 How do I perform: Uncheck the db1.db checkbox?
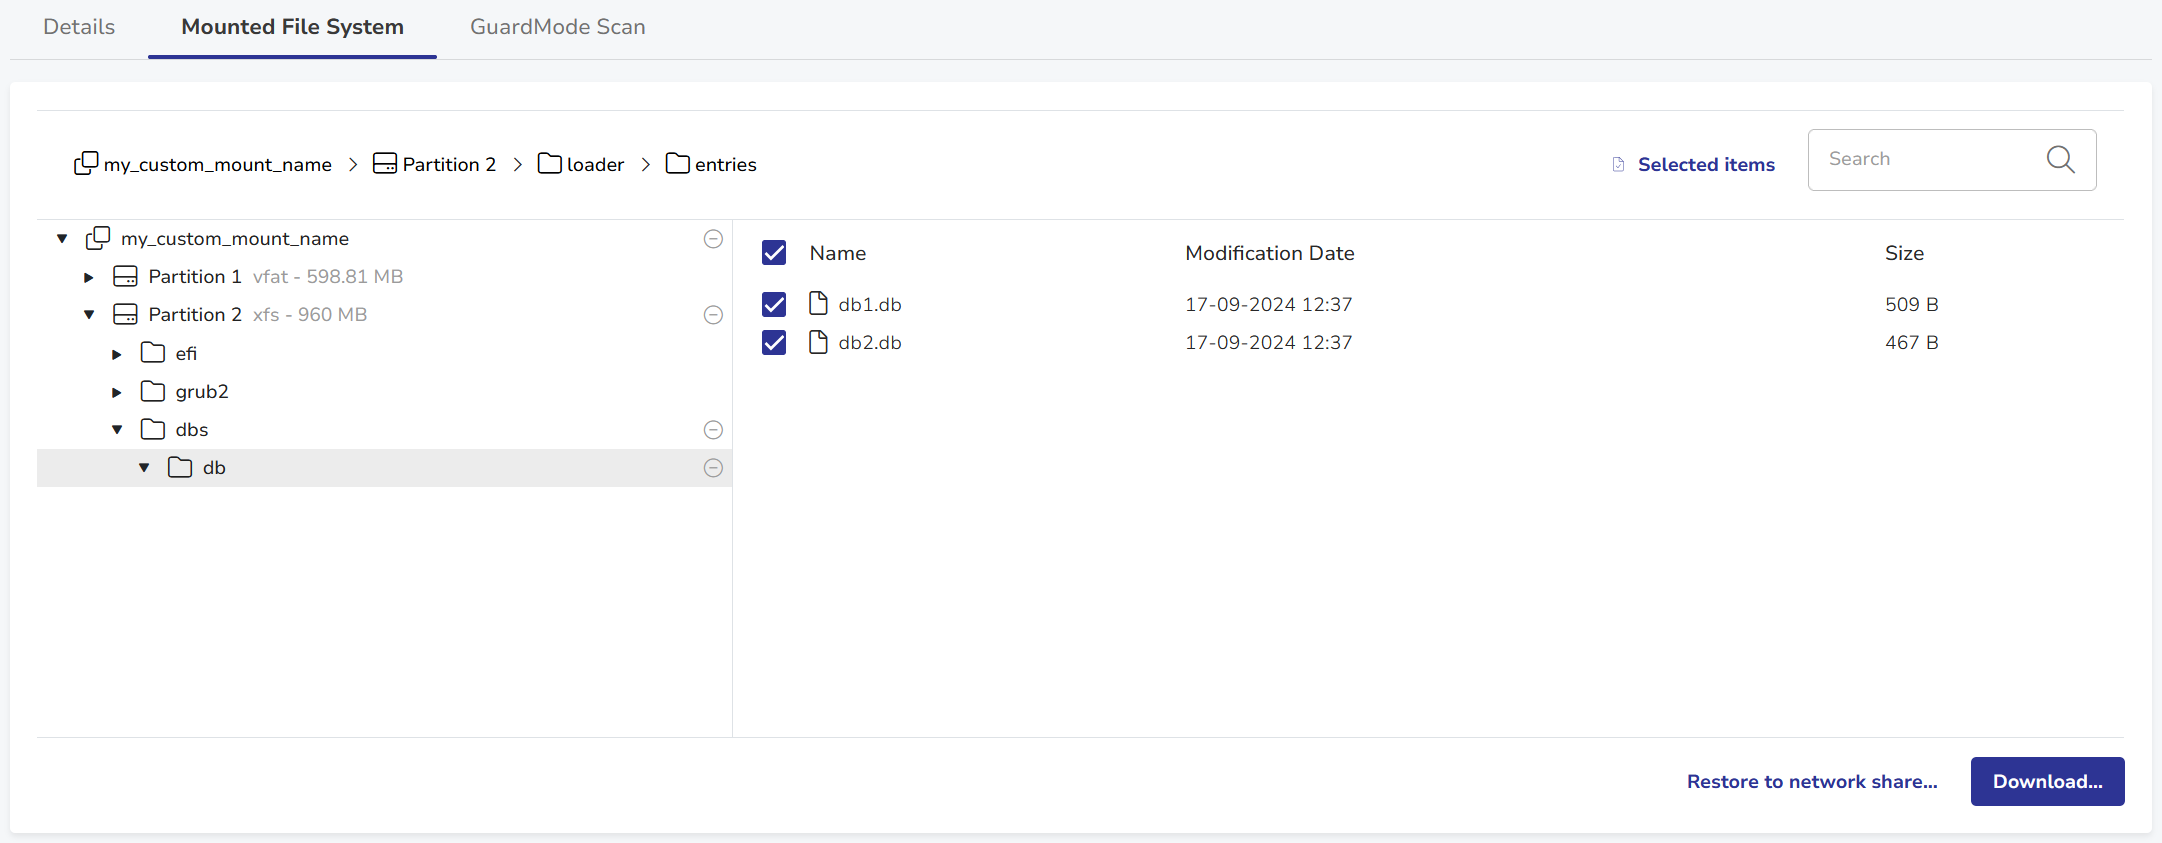[x=774, y=304]
